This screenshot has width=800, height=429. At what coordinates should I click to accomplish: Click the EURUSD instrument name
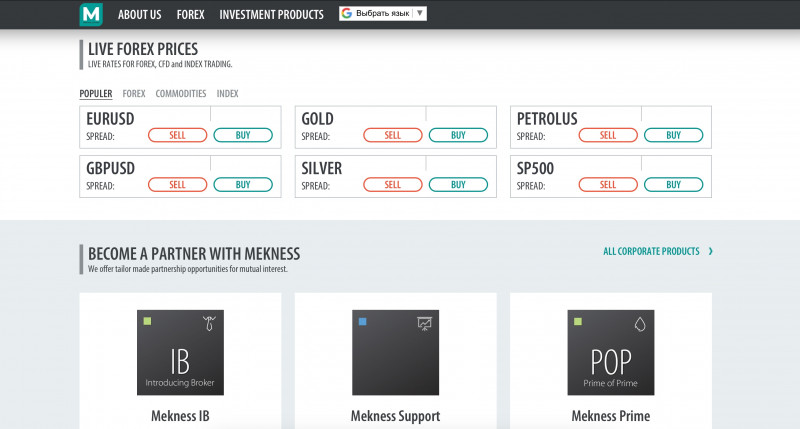pyautogui.click(x=110, y=119)
